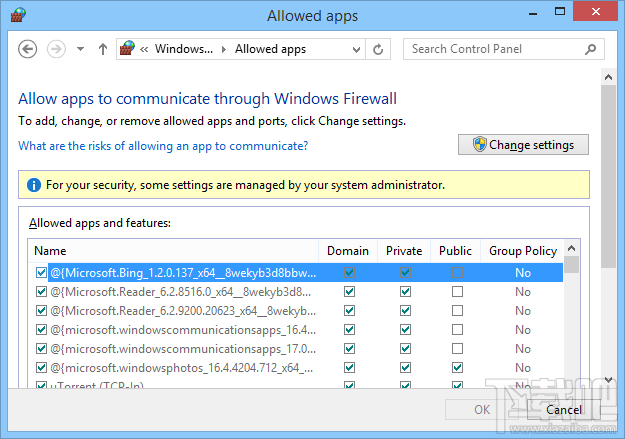Click Group Policy 'No' for Microsoft.Bing row
Screen dimensions: 625x439
523,273
